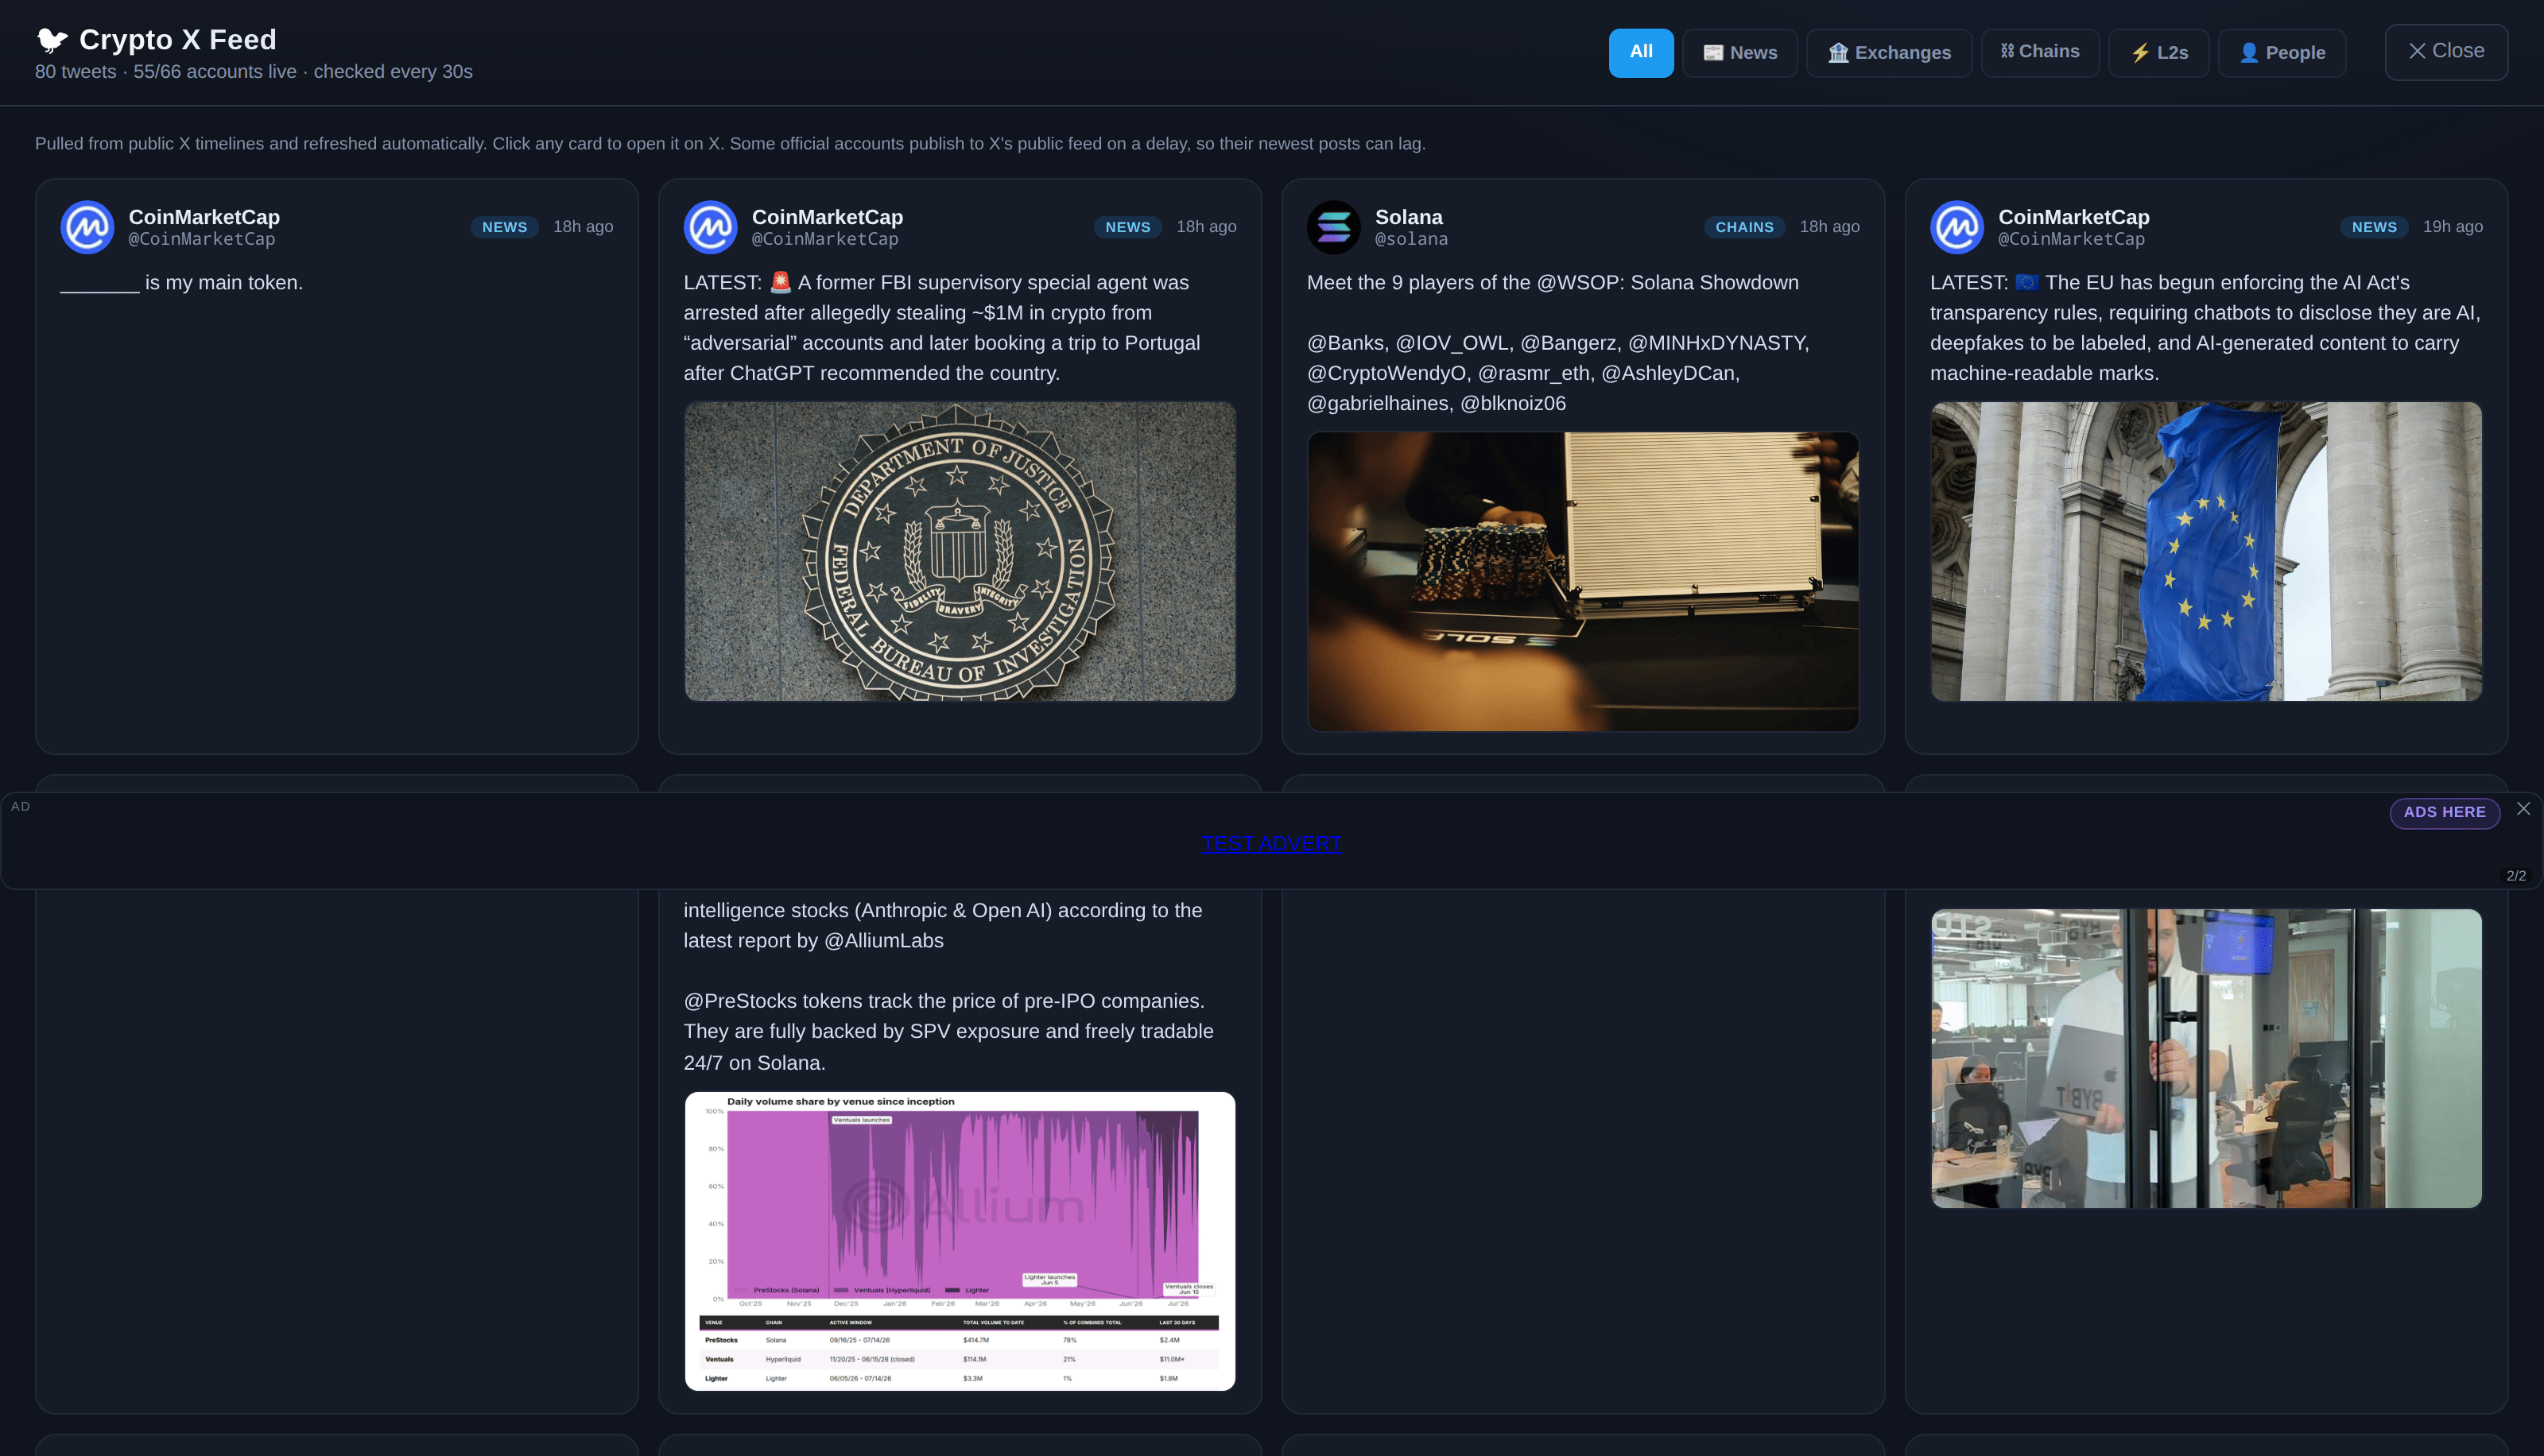Viewport: 2544px width, 1456px height.
Task: Select the All filter tab
Action: pyautogui.click(x=1640, y=52)
